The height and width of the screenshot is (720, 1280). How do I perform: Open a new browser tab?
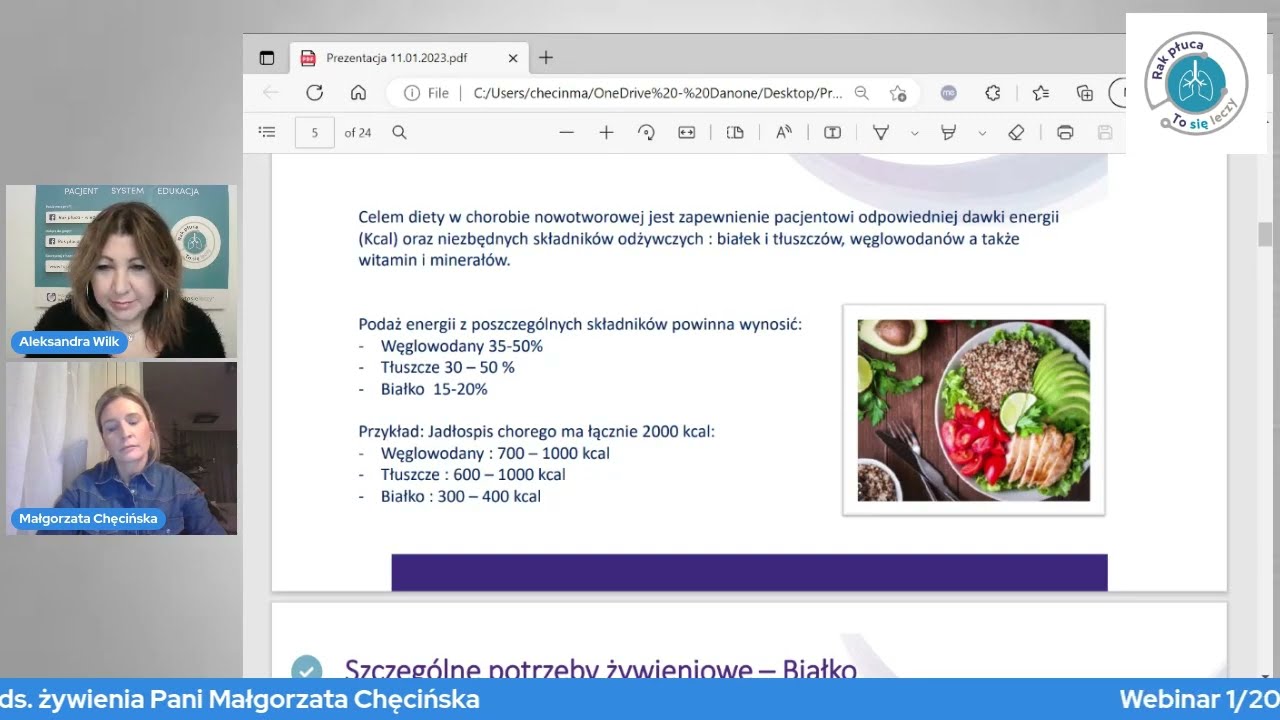point(546,58)
